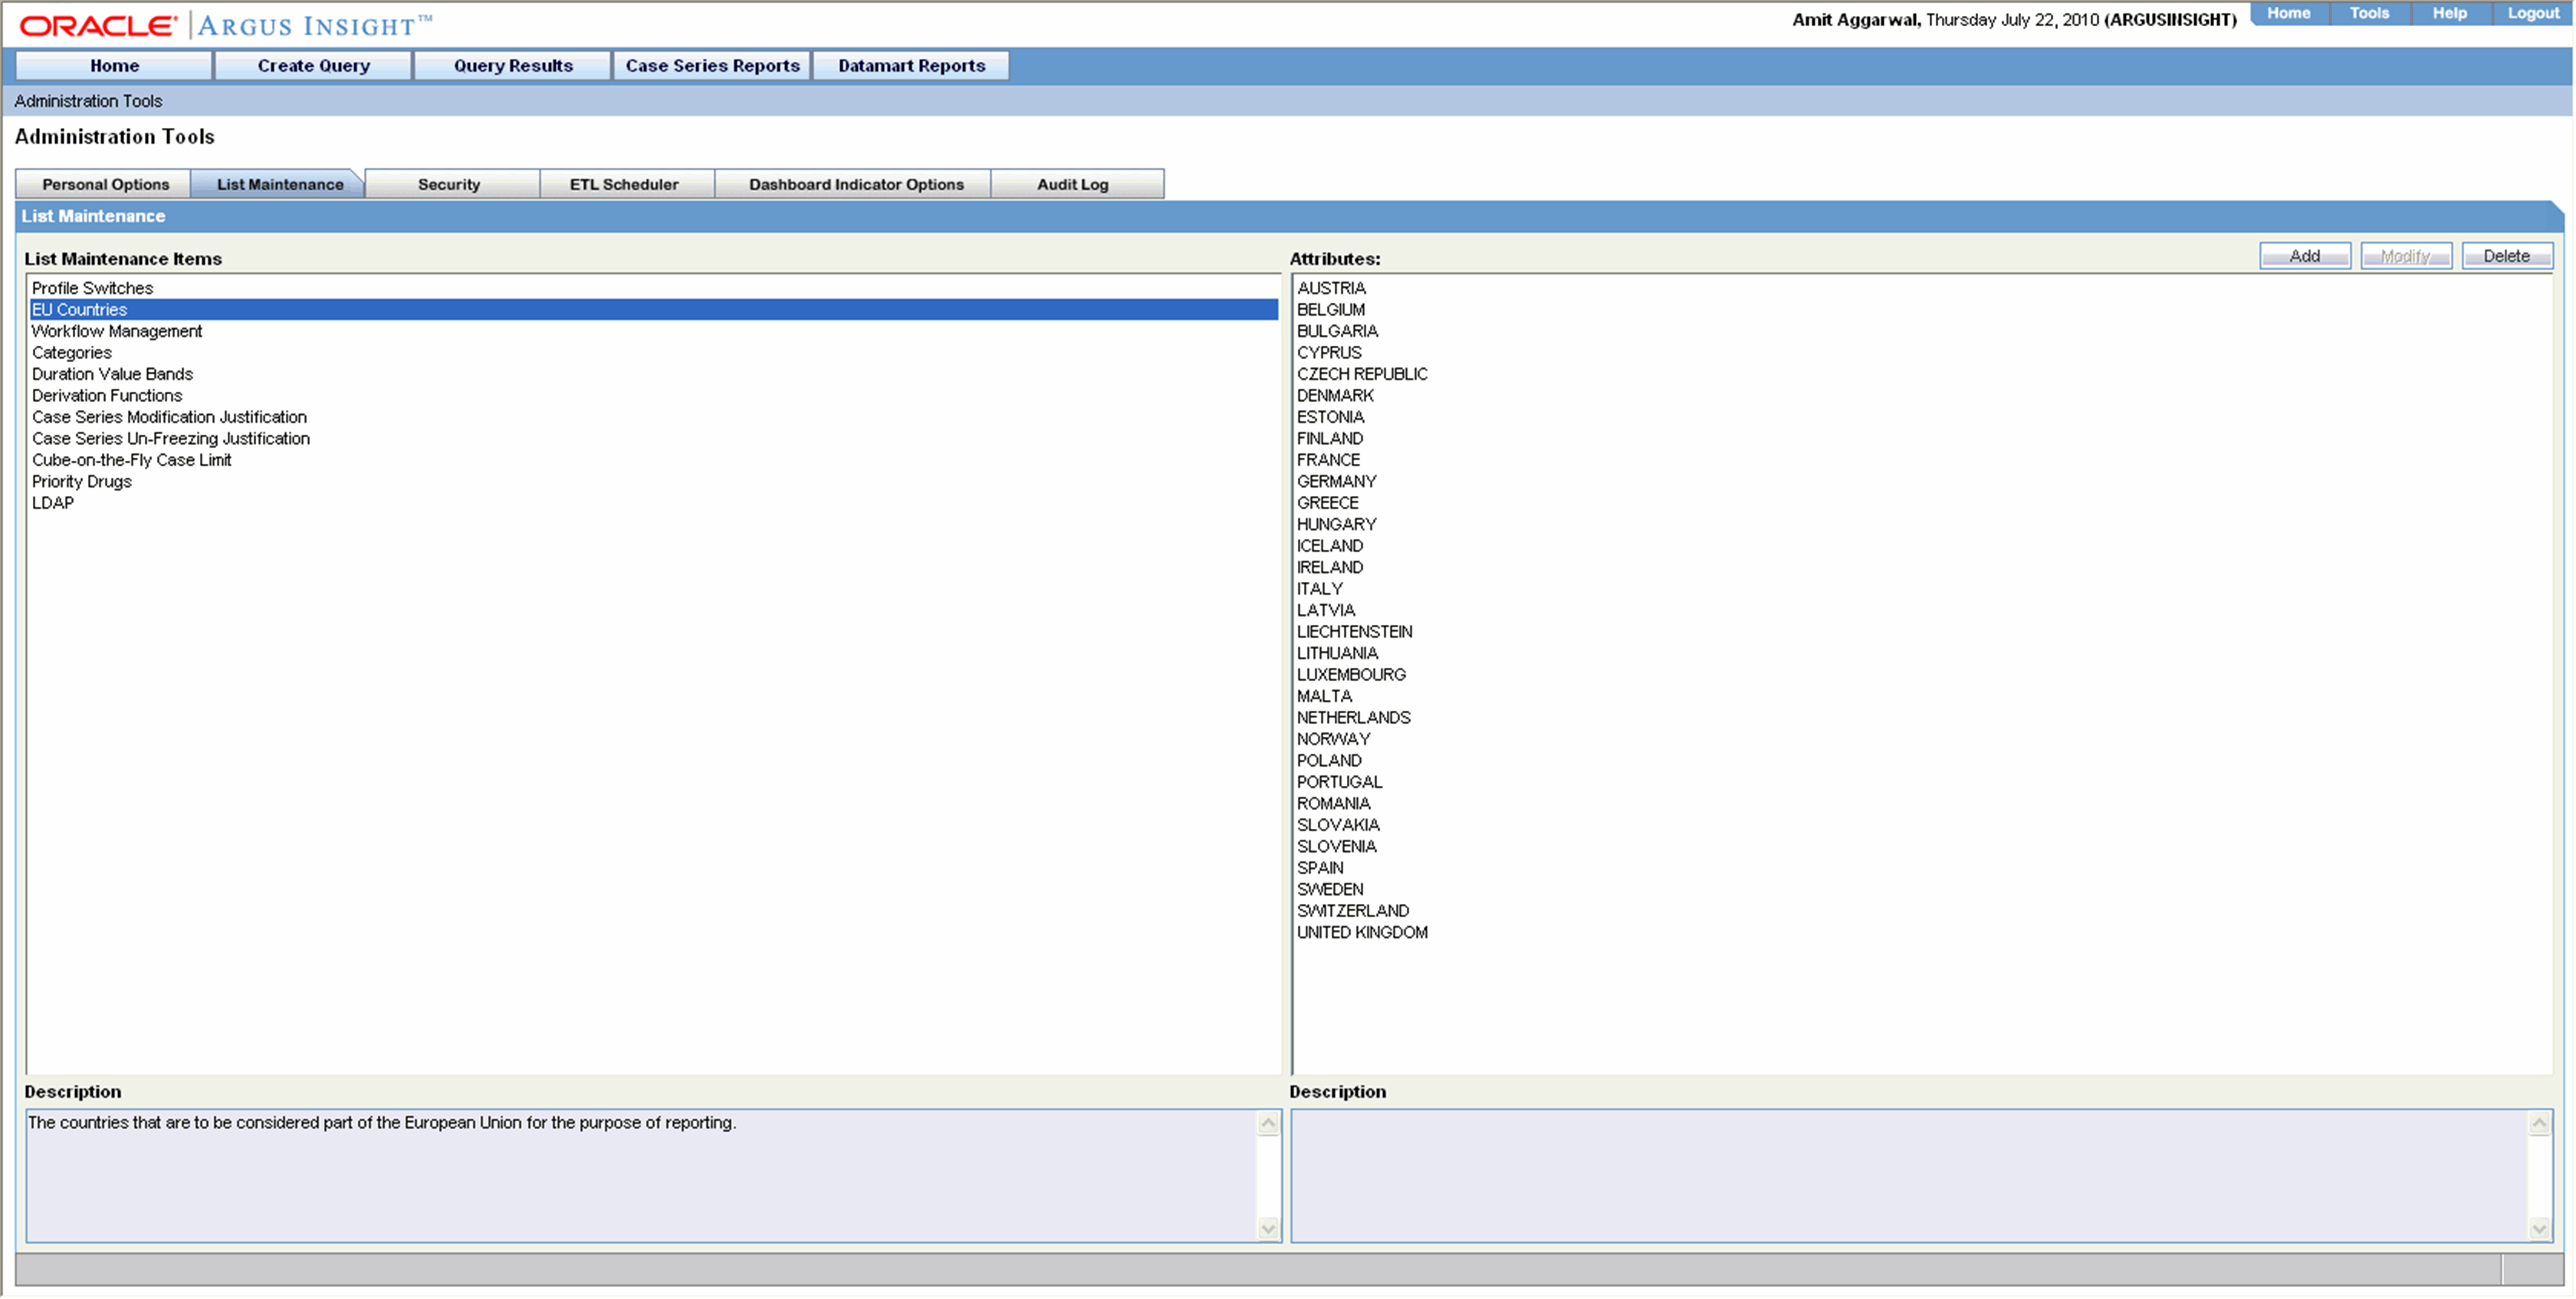Select the Audit Log tab
Image resolution: width=2576 pixels, height=1299 pixels.
click(1071, 184)
